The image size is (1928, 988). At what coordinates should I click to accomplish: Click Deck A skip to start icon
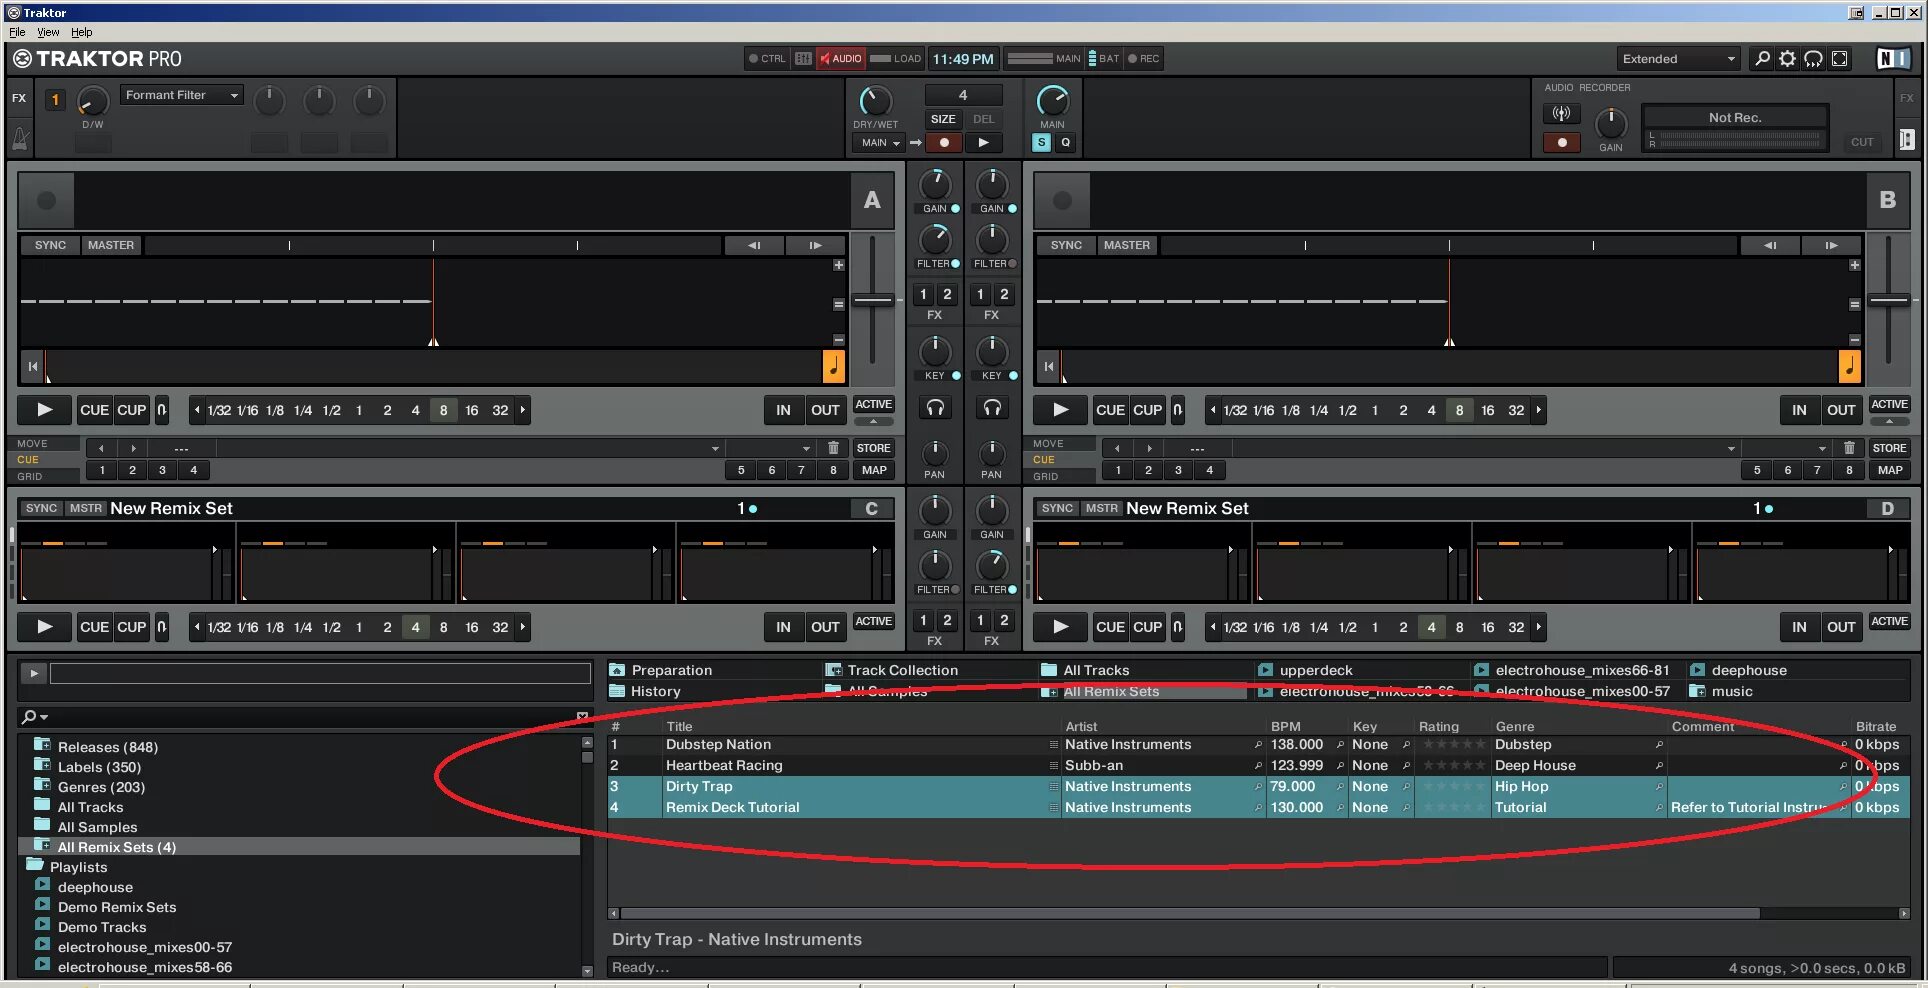click(x=33, y=367)
